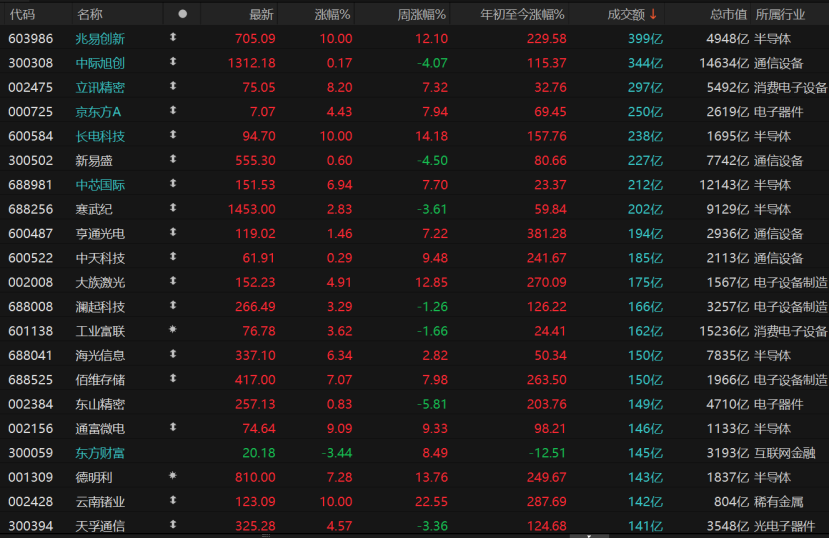The image size is (830, 539).
Task: Sort by 周涨幅% column header
Action: coord(422,14)
